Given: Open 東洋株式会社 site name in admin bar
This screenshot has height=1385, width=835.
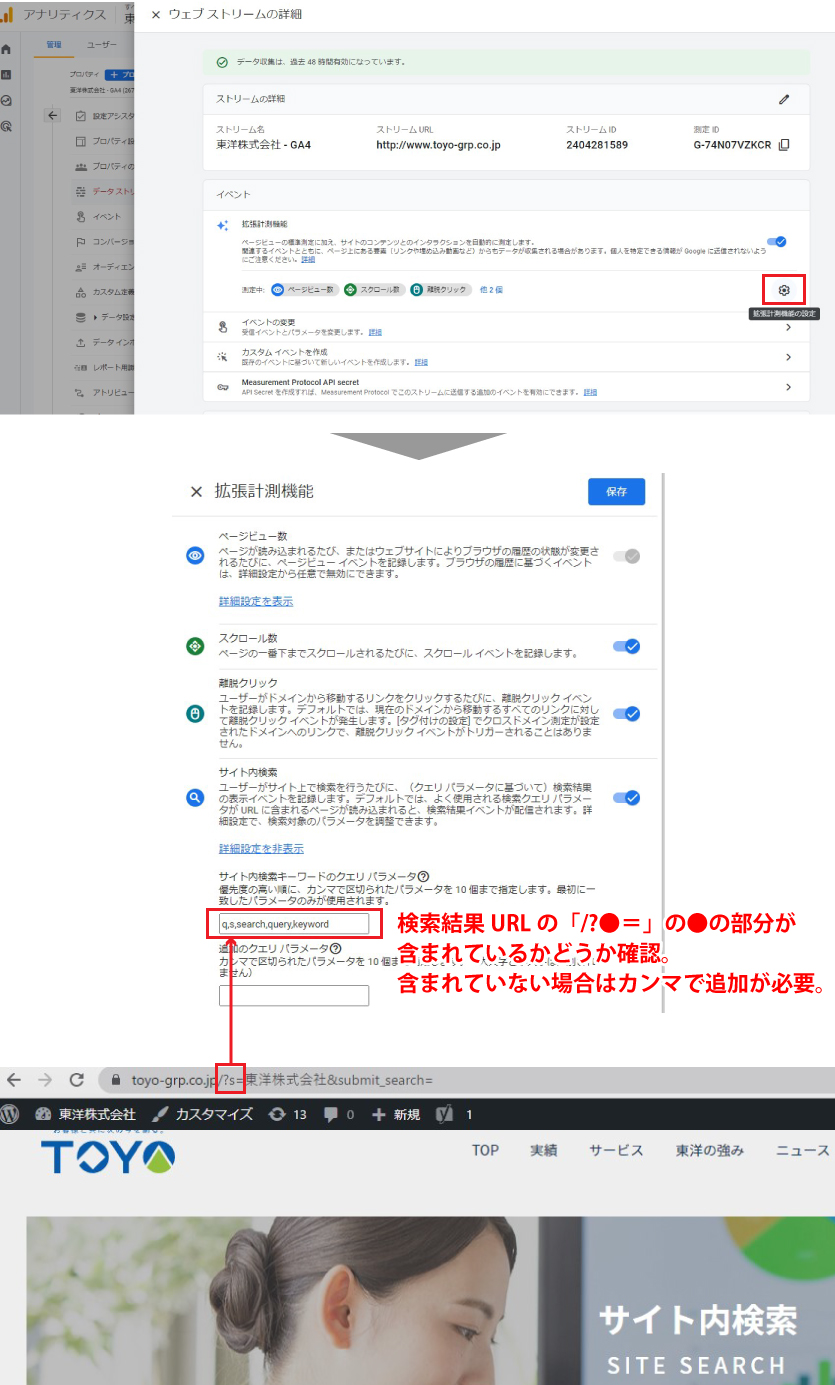Looking at the screenshot, I should pos(85,1113).
